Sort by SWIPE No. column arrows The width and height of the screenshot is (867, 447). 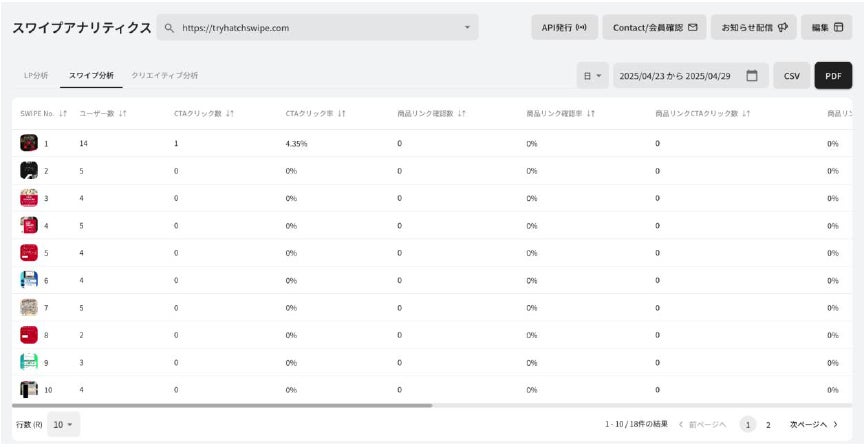coord(62,114)
